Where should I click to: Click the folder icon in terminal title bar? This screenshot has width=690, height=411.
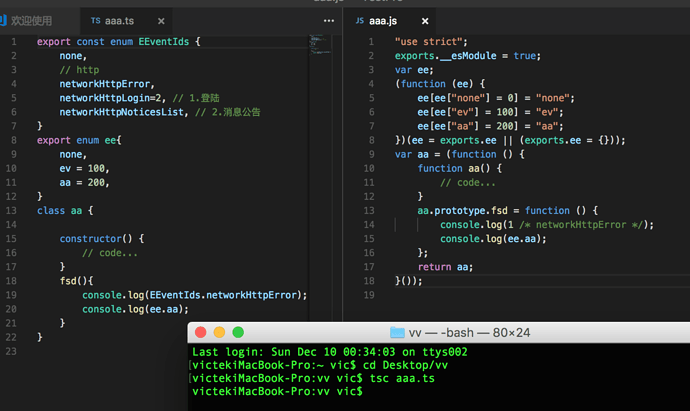pyautogui.click(x=397, y=332)
